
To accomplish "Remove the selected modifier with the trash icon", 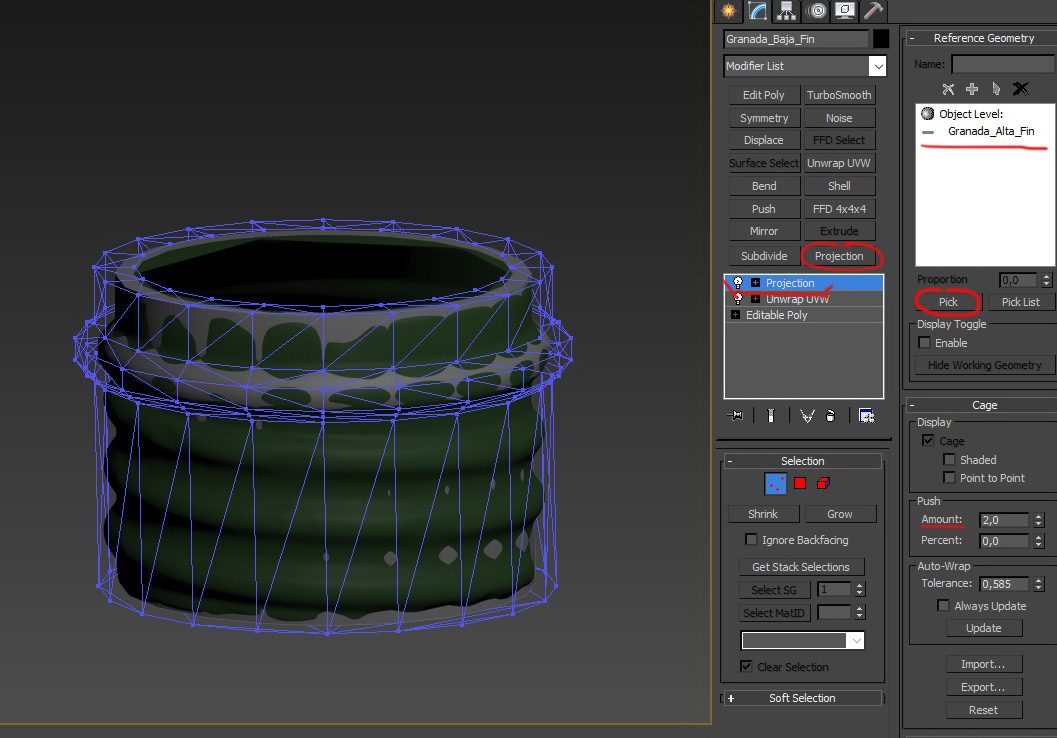I will [831, 414].
